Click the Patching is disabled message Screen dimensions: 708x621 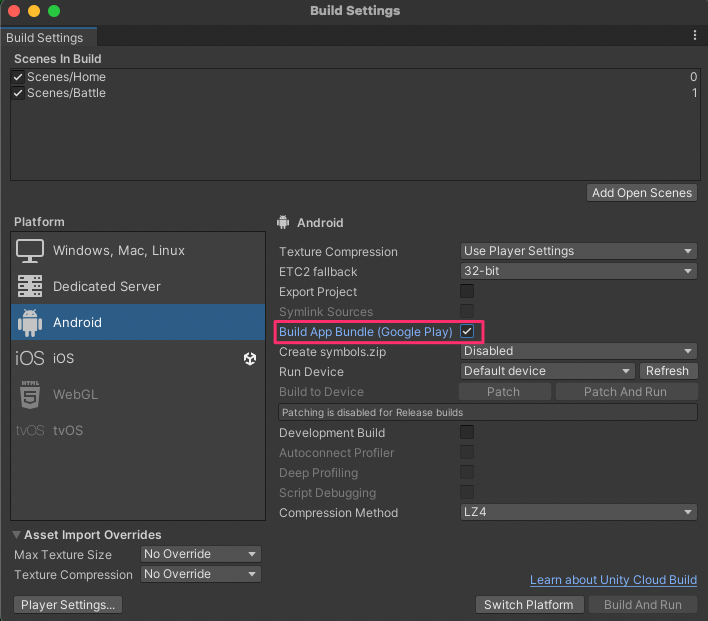tap(488, 412)
